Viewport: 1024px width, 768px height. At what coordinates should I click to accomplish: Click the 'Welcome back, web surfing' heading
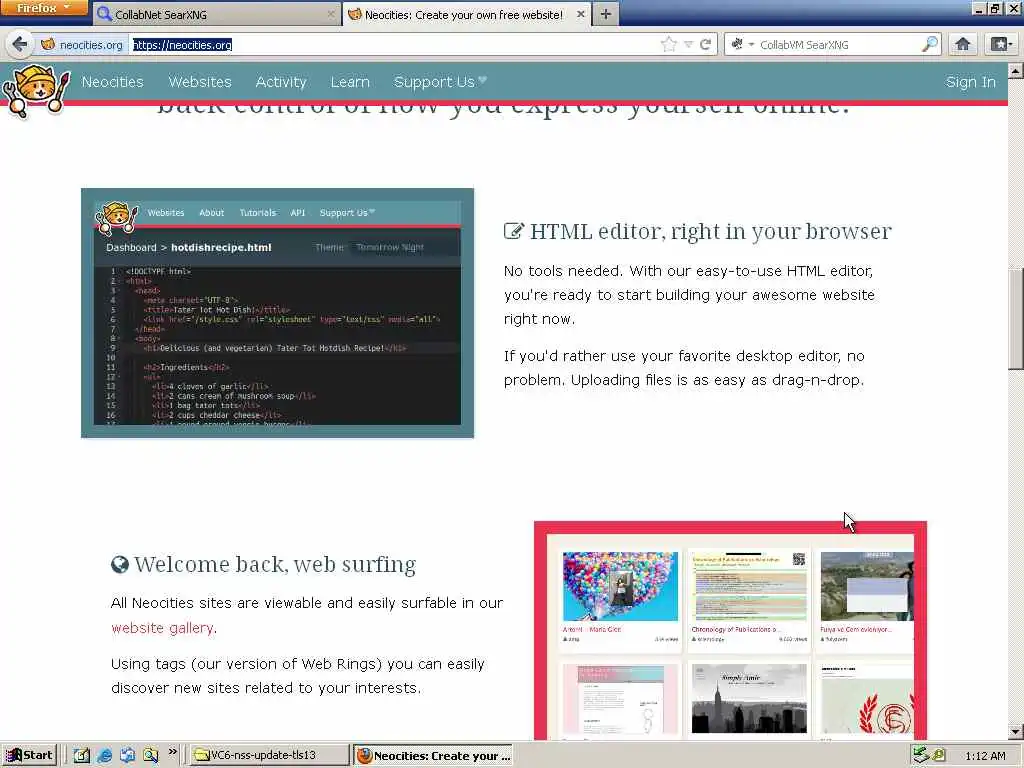(275, 564)
